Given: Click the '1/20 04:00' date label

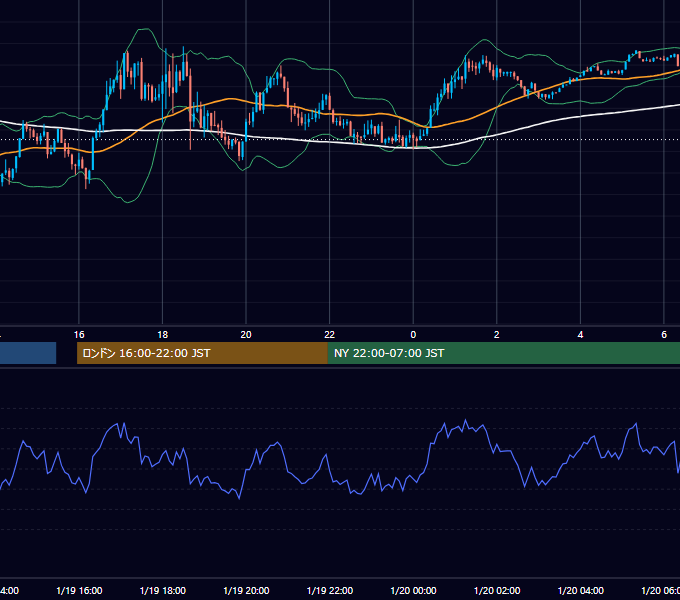Looking at the screenshot, I should [x=581, y=590].
